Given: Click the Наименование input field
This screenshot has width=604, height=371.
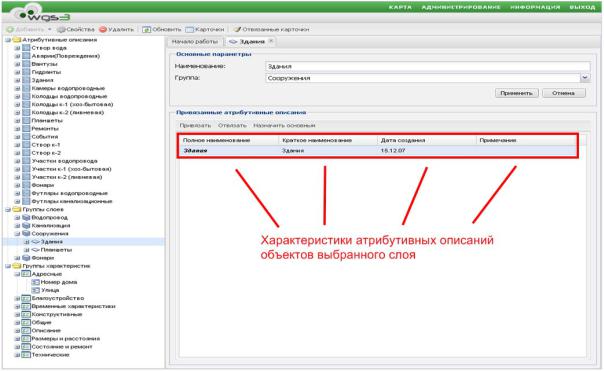Looking at the screenshot, I should point(428,66).
